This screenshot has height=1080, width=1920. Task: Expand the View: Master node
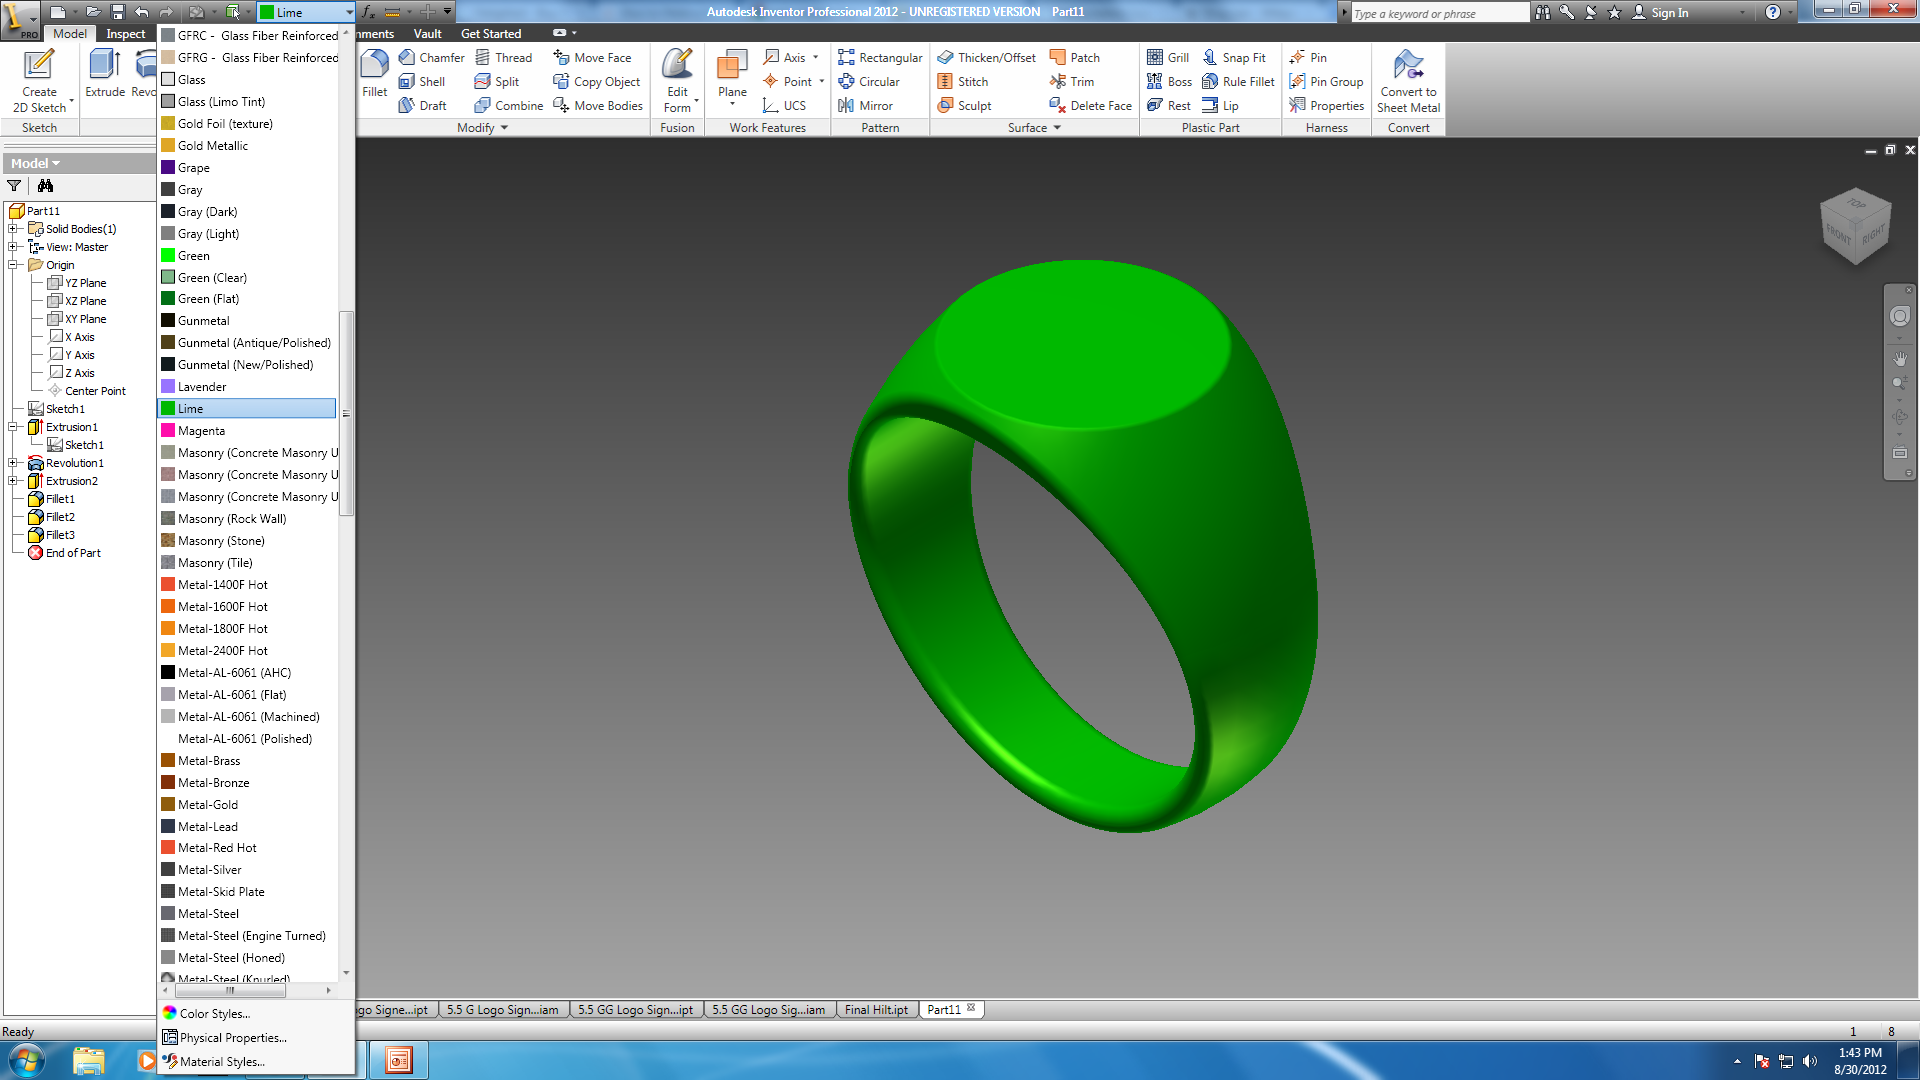coord(13,247)
